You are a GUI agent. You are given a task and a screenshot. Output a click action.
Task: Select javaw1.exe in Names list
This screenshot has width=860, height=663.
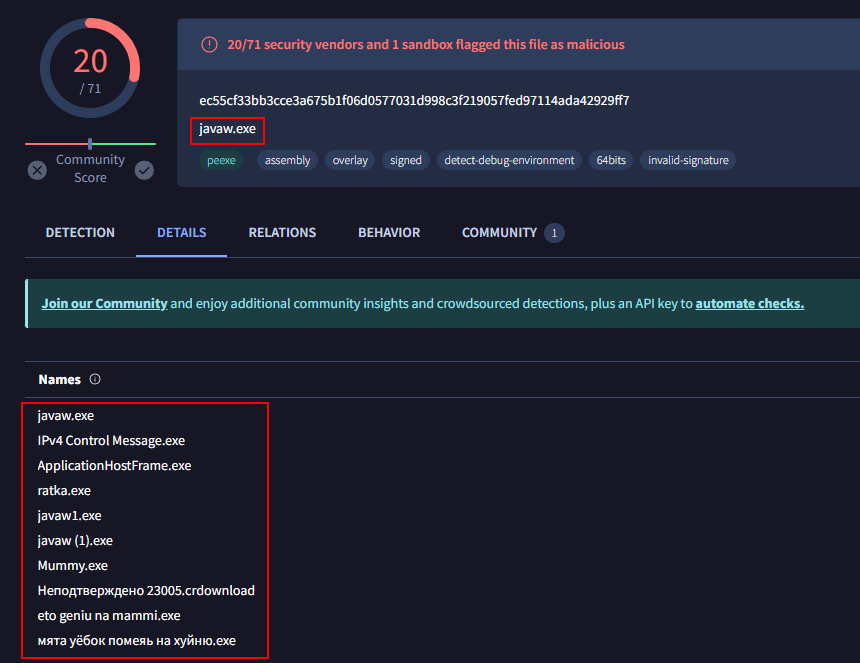coord(69,515)
